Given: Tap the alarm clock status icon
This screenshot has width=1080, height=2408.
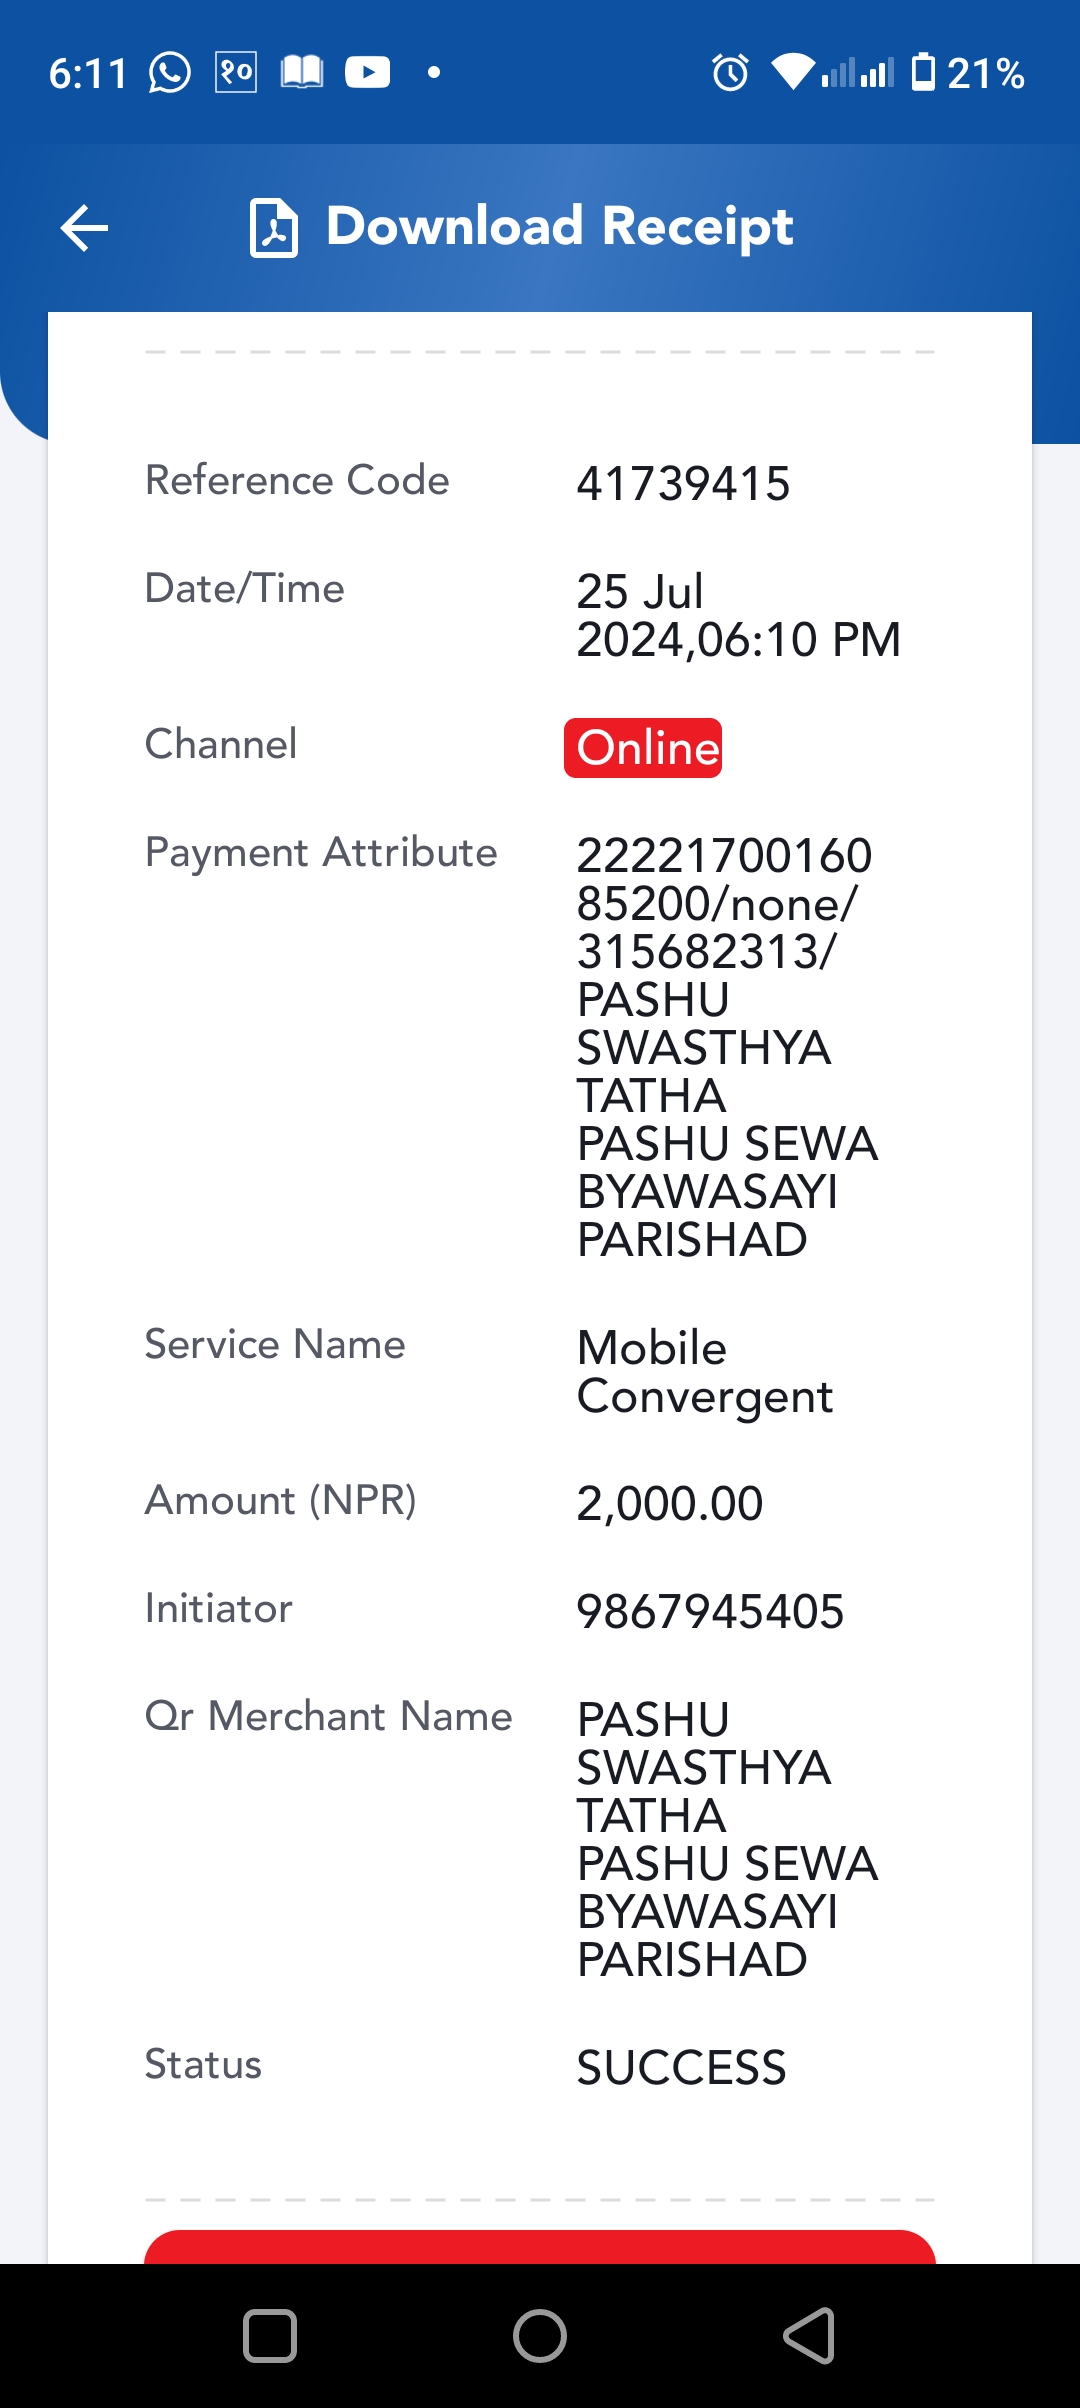Looking at the screenshot, I should pyautogui.click(x=730, y=73).
